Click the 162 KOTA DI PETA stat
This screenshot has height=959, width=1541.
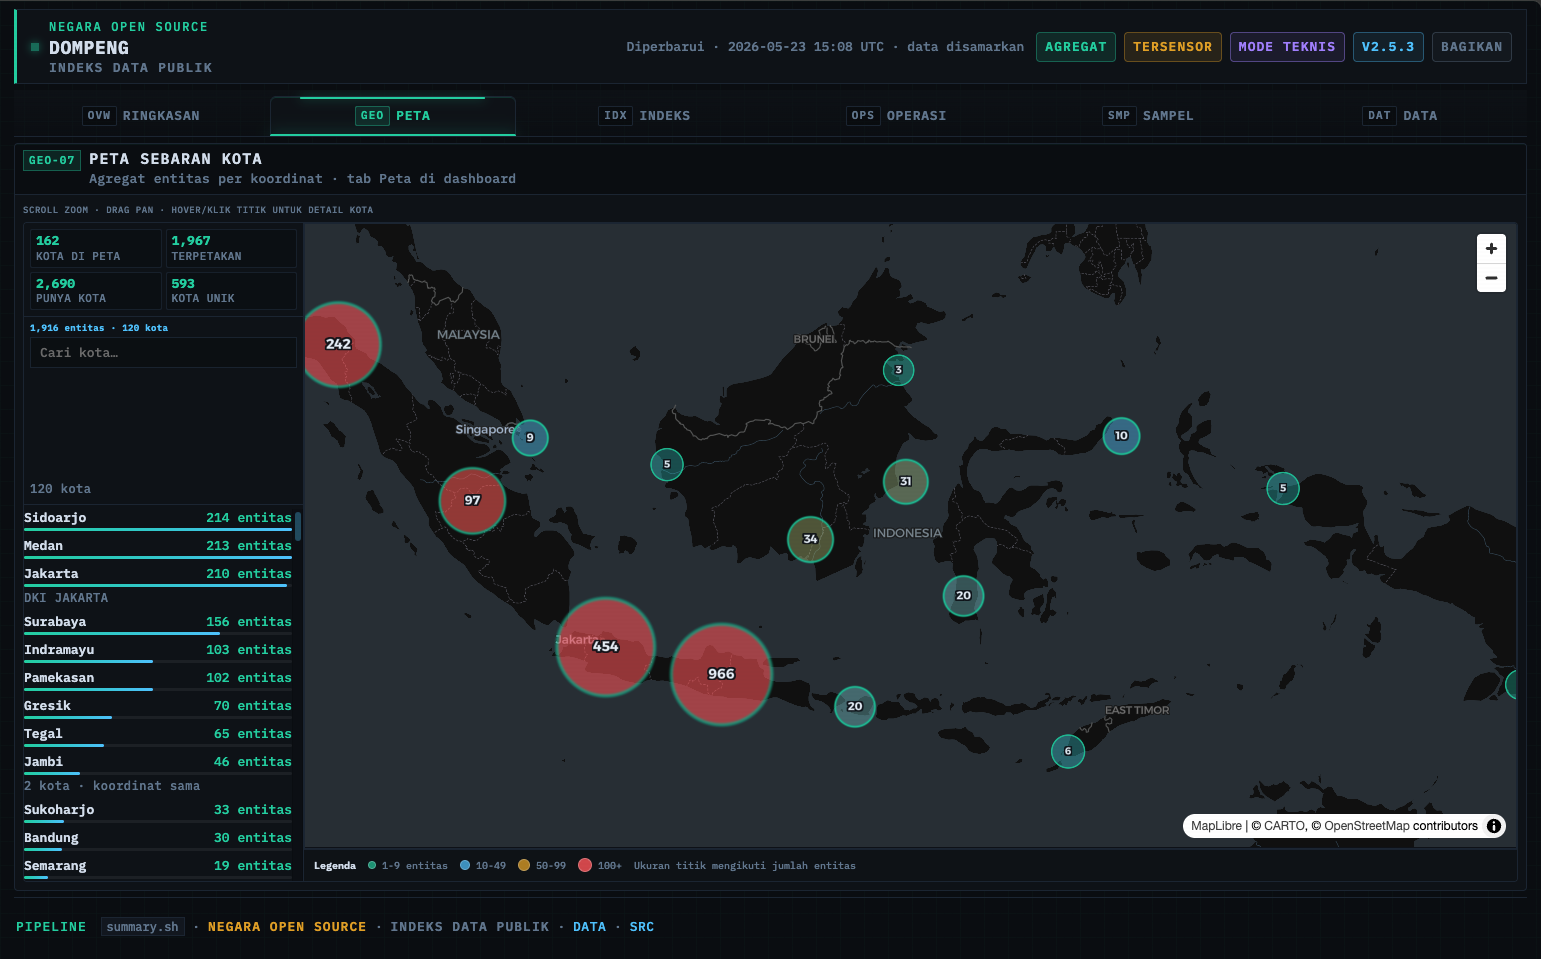[x=96, y=248]
